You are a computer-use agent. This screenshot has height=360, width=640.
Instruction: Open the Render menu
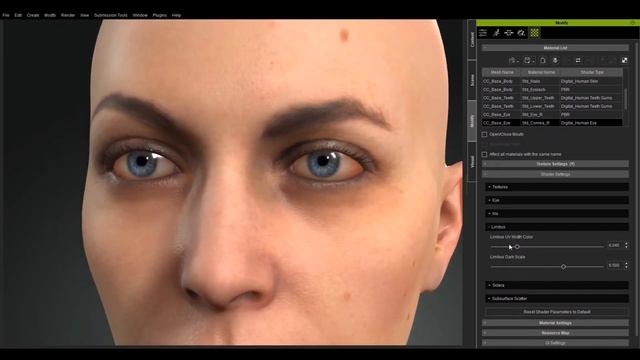point(68,15)
